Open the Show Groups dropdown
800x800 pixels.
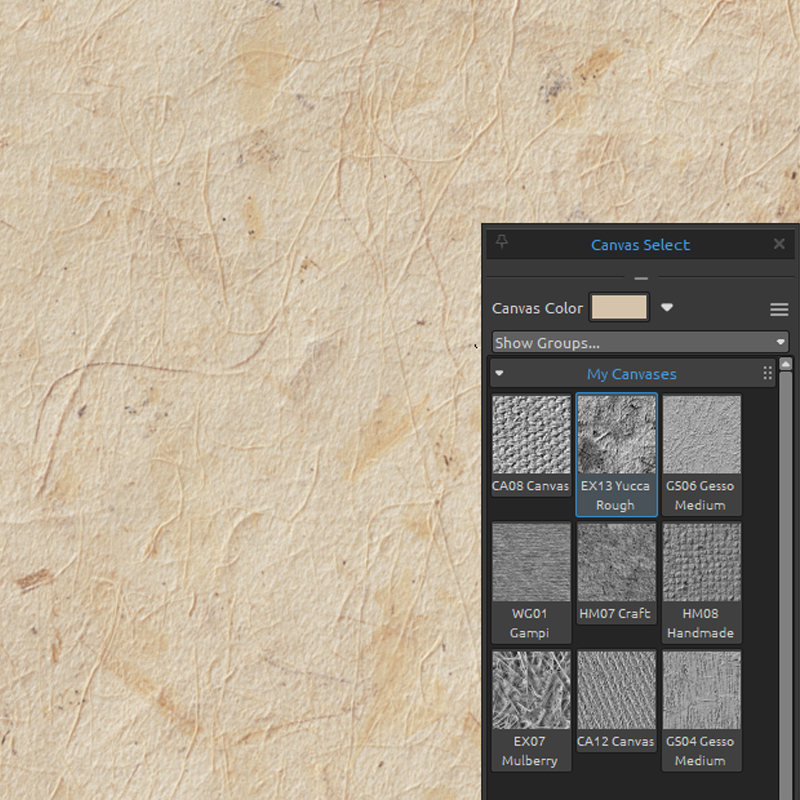[x=640, y=342]
